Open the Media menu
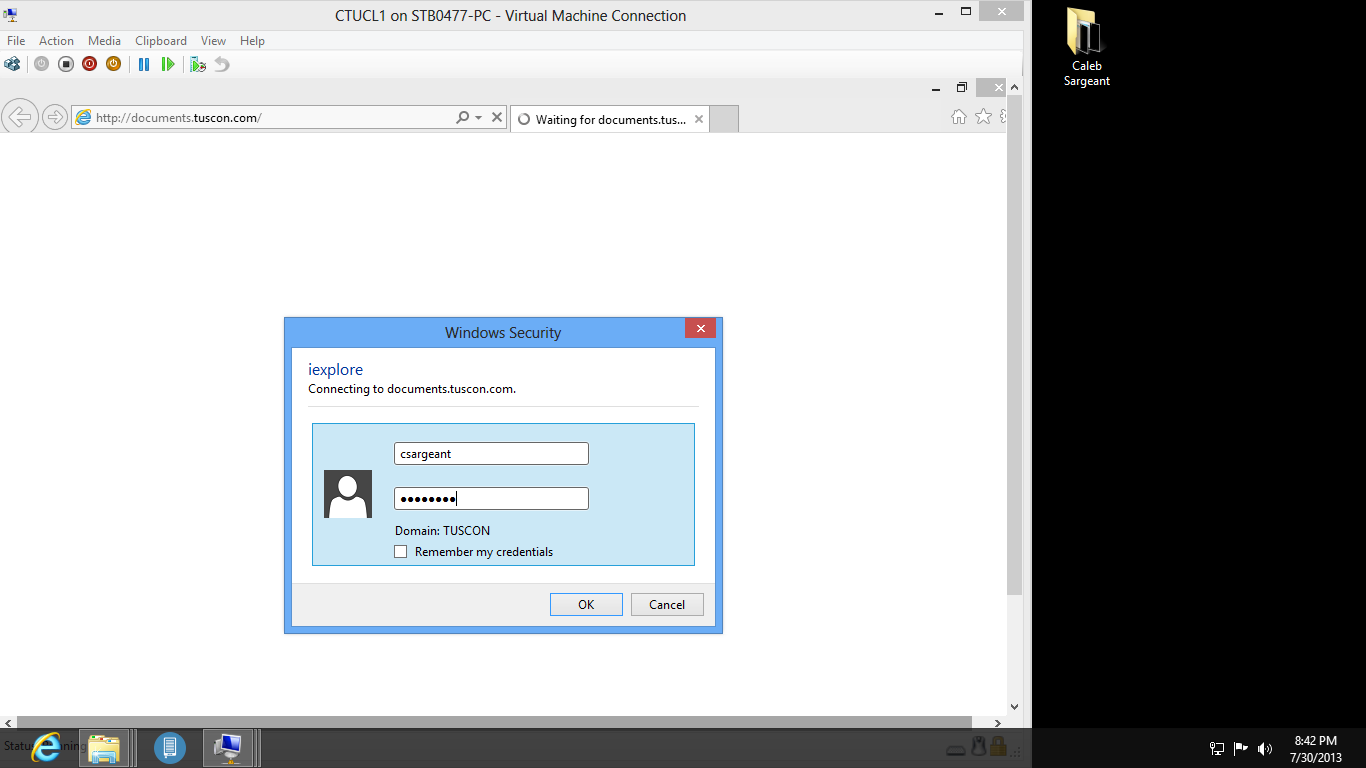 point(104,41)
